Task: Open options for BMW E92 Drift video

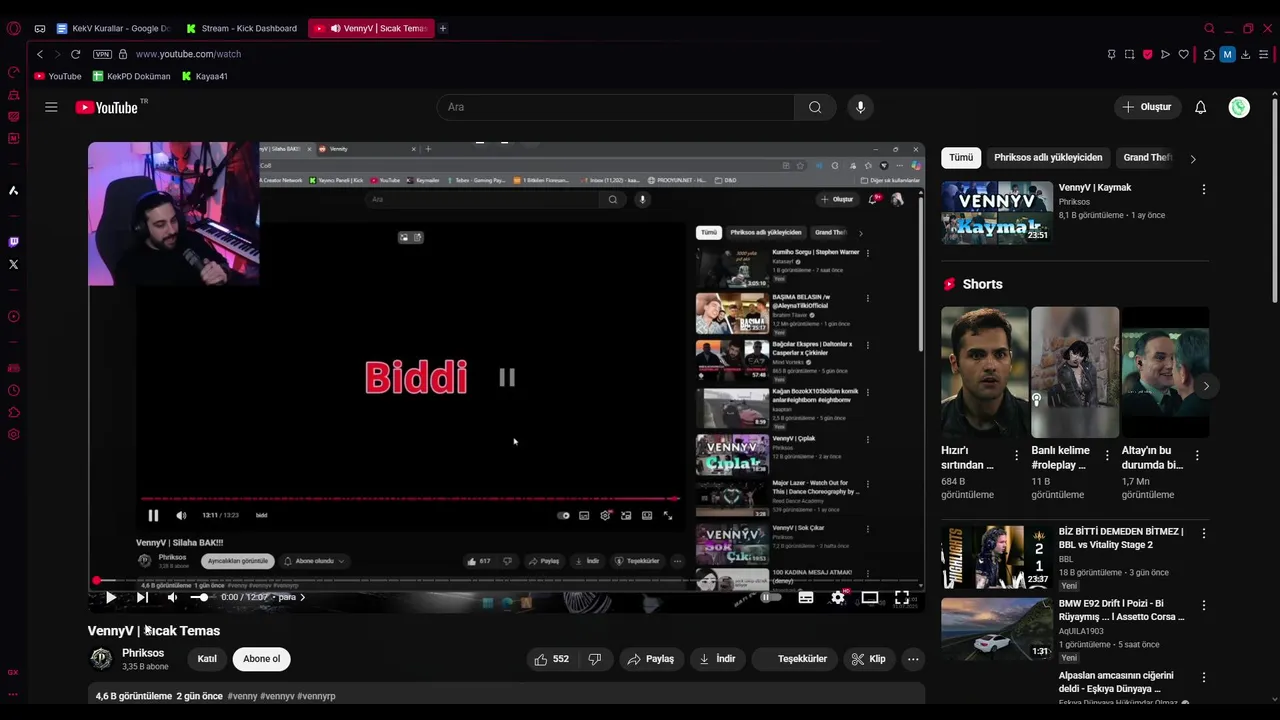Action: pos(1203,605)
